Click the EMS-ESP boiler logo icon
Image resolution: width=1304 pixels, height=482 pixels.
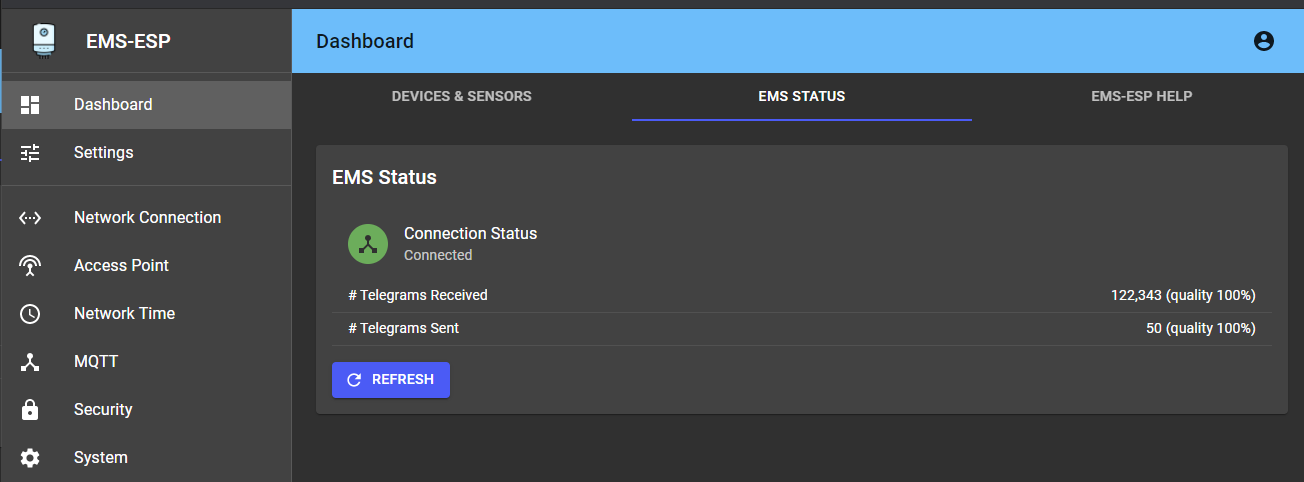pos(43,41)
